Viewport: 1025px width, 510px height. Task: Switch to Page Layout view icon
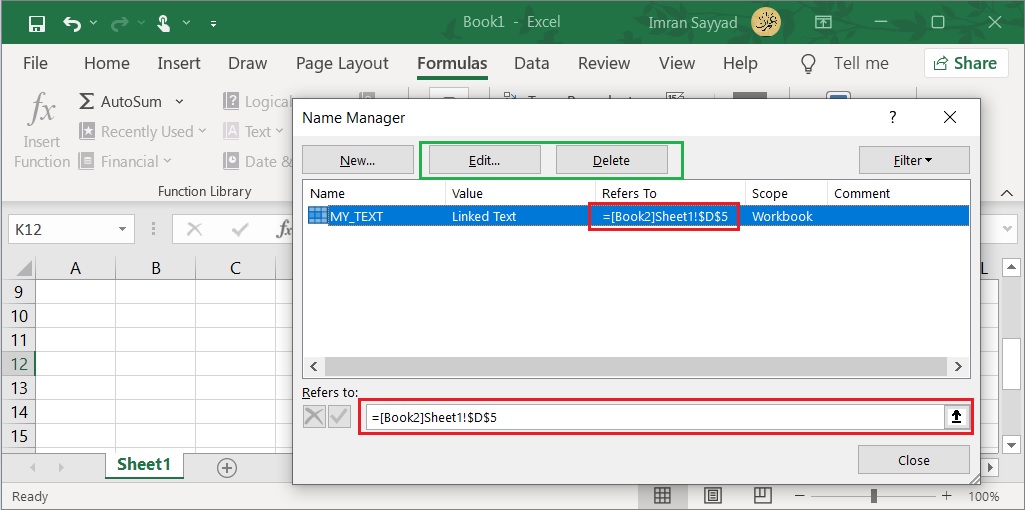pyautogui.click(x=713, y=495)
